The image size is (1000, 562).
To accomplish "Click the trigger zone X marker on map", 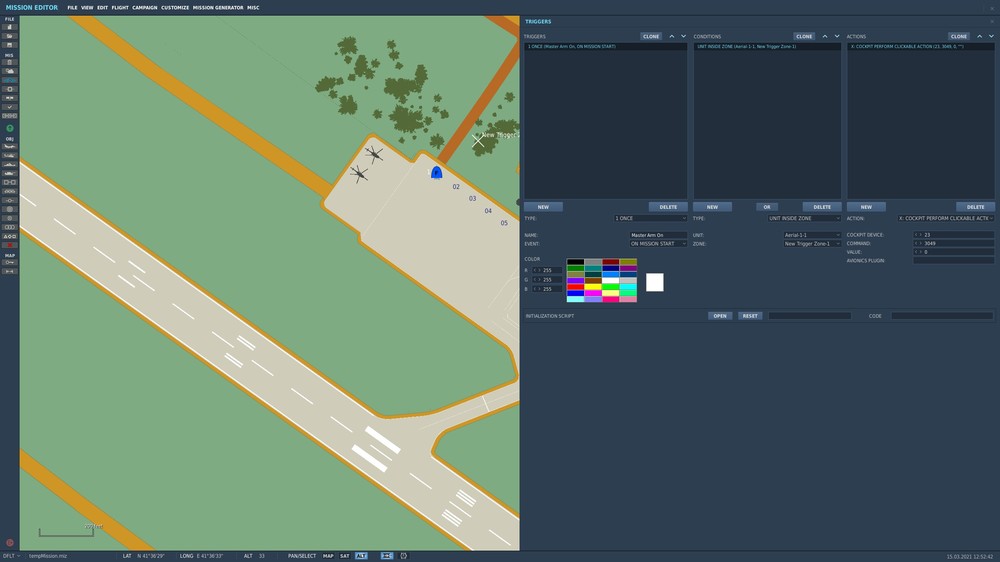I will coord(478,141).
